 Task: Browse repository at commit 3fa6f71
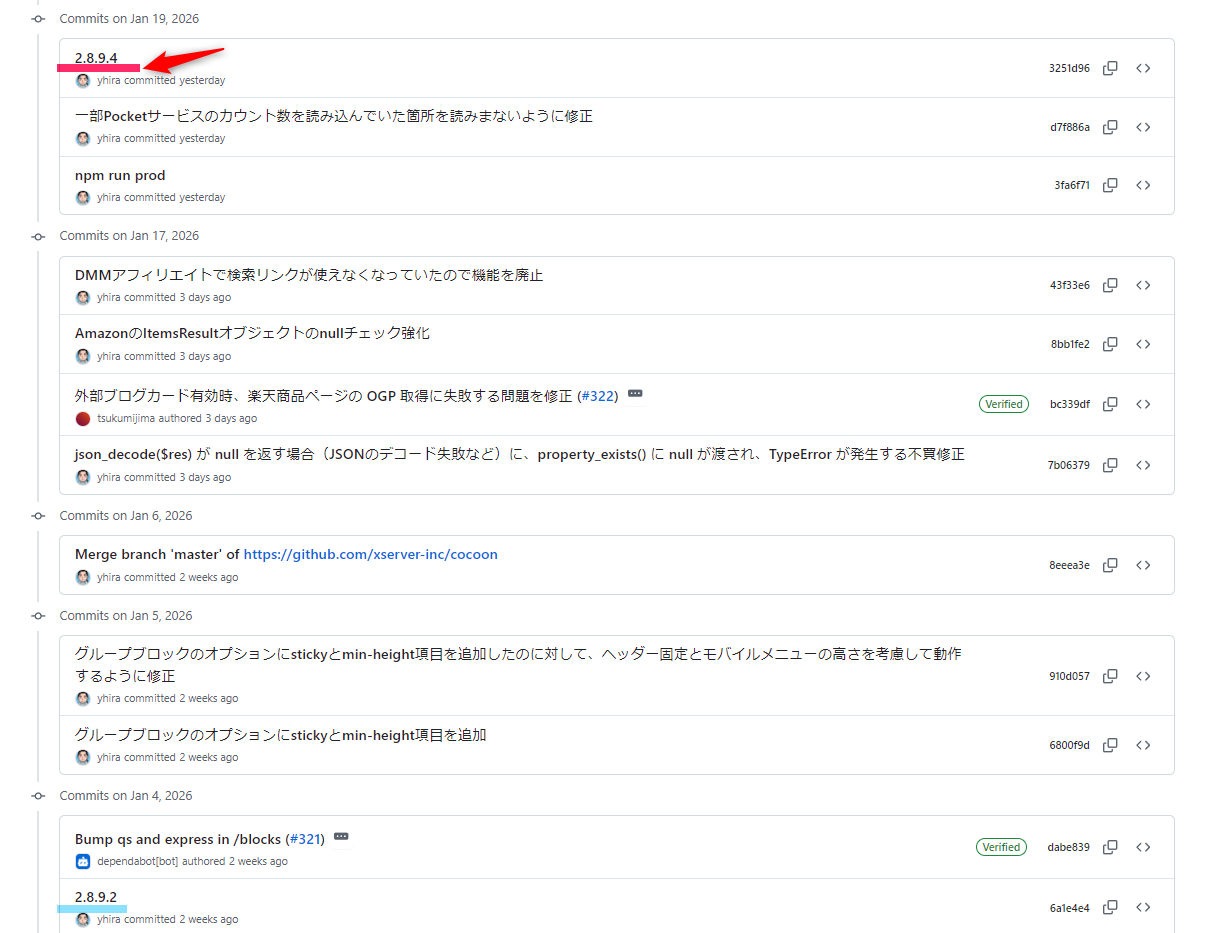click(x=1143, y=185)
